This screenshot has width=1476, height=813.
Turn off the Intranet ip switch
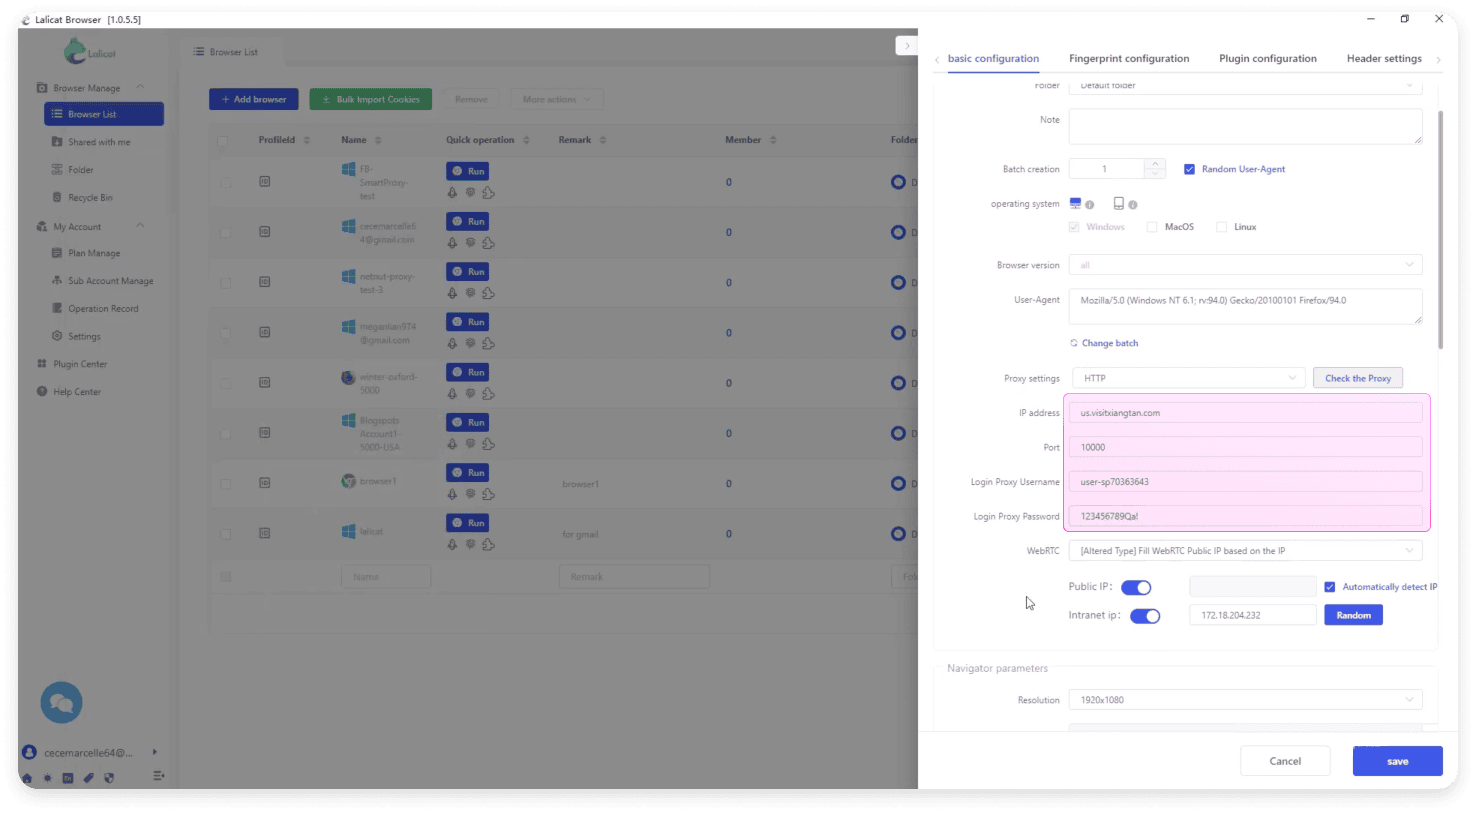1145,616
